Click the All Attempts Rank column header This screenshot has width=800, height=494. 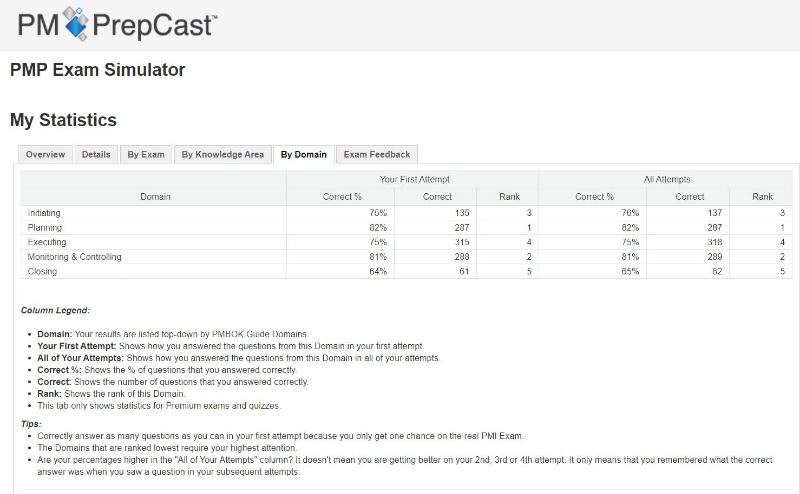point(762,196)
